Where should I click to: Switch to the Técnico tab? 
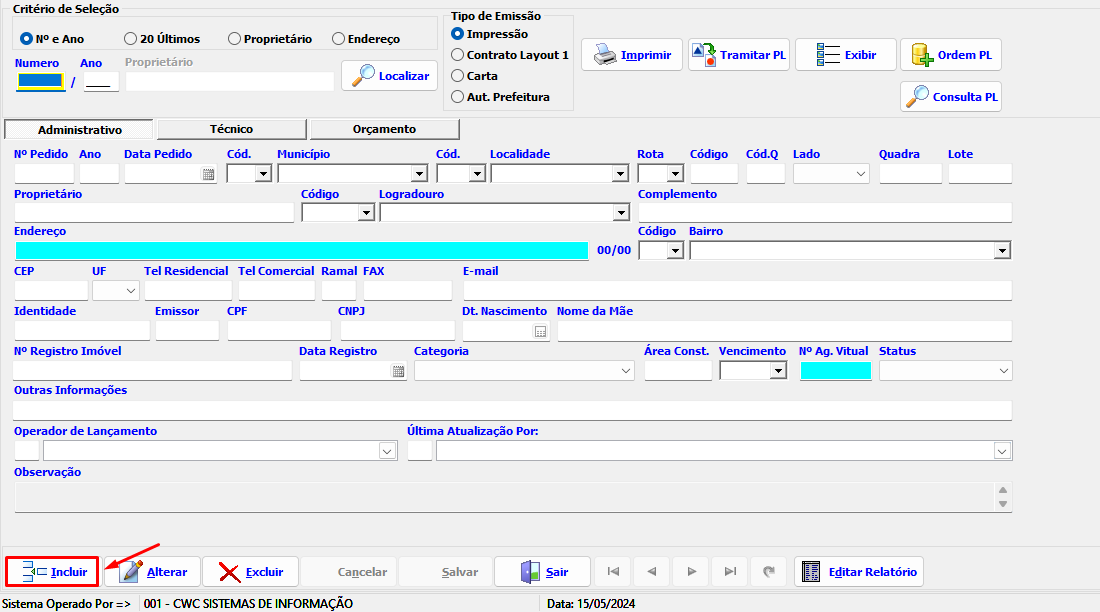click(x=231, y=129)
